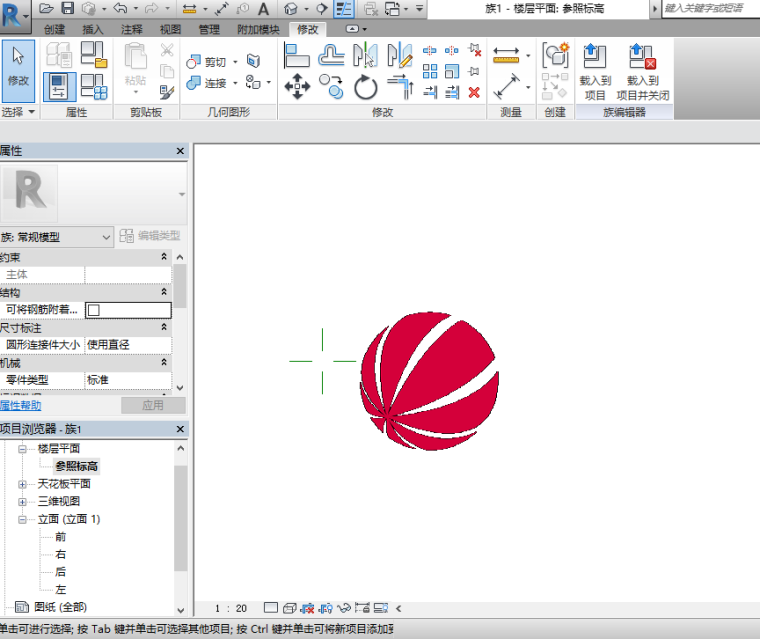Click the Rotate tool in 修改 panel
This screenshot has height=639, width=760.
point(366,88)
